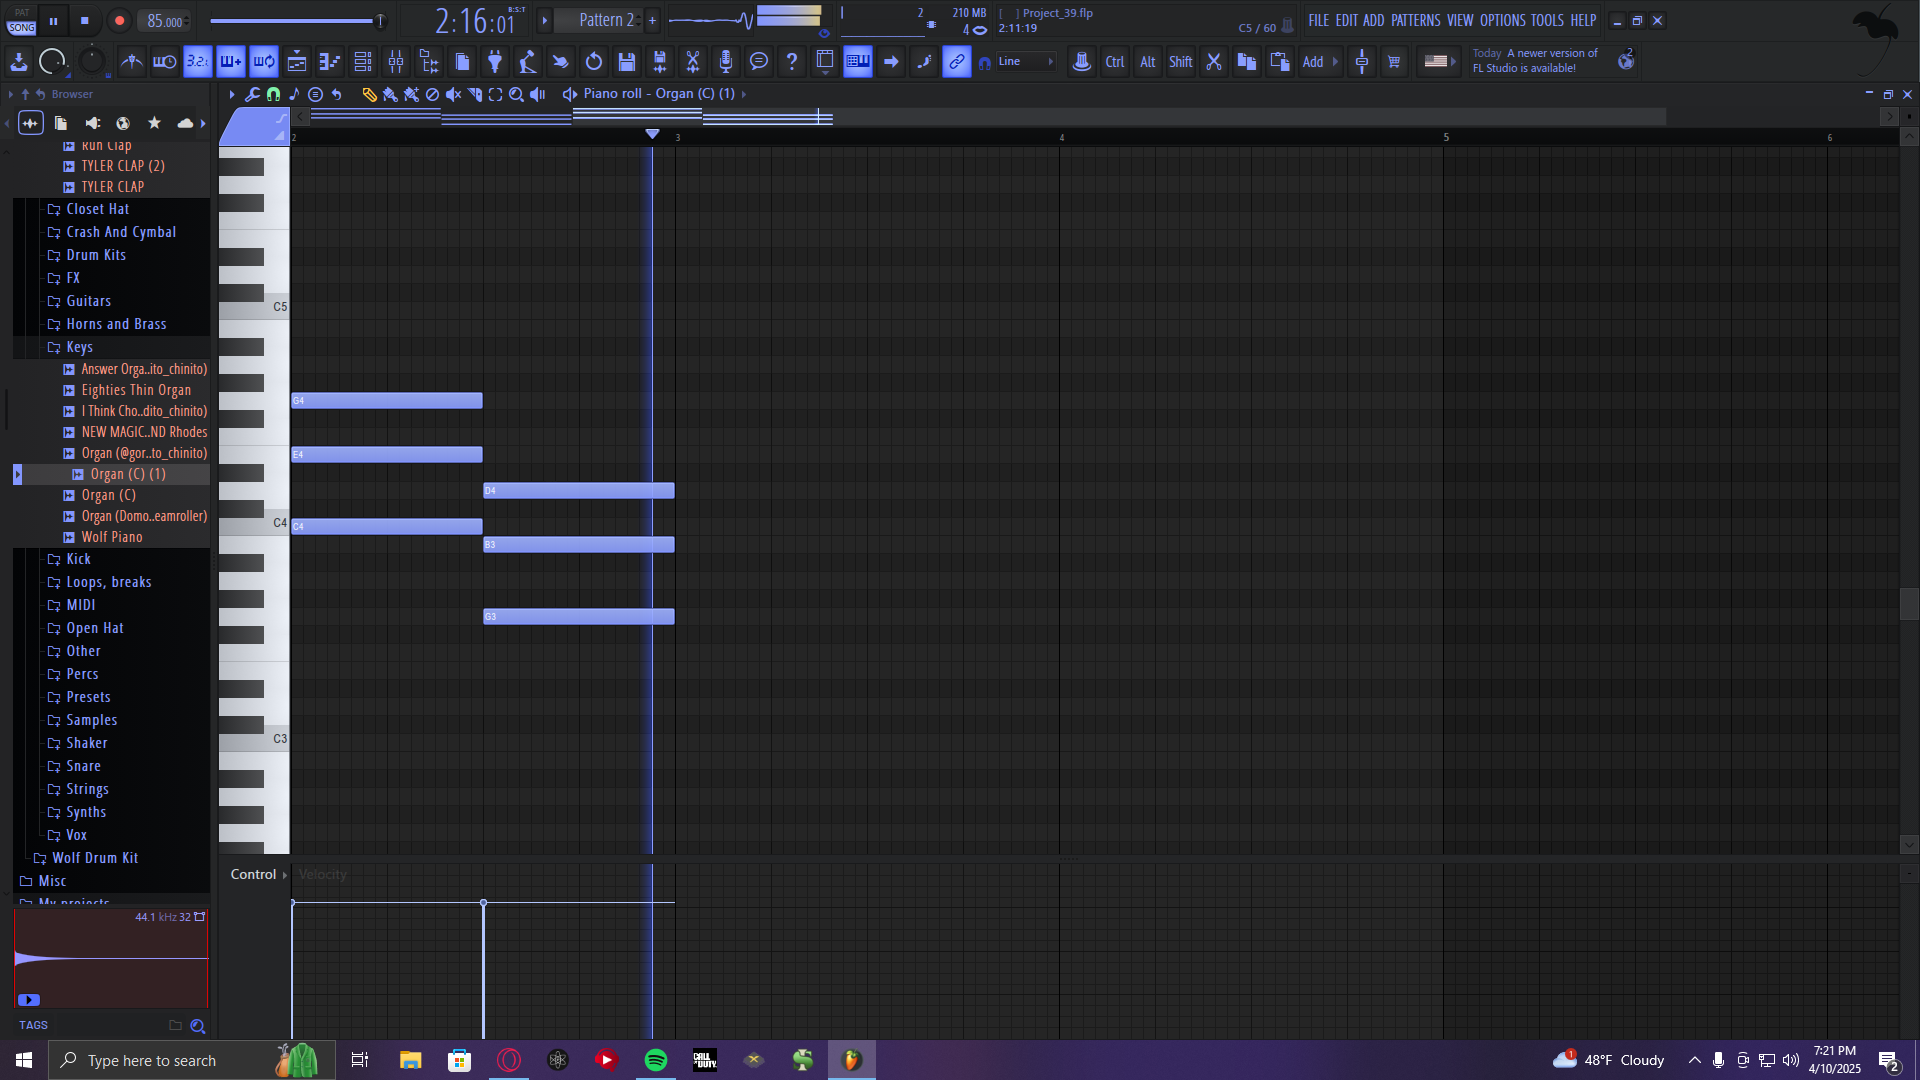Select the piano roll pencil draw tool
Image resolution: width=1920 pixels, height=1080 pixels.
(369, 94)
